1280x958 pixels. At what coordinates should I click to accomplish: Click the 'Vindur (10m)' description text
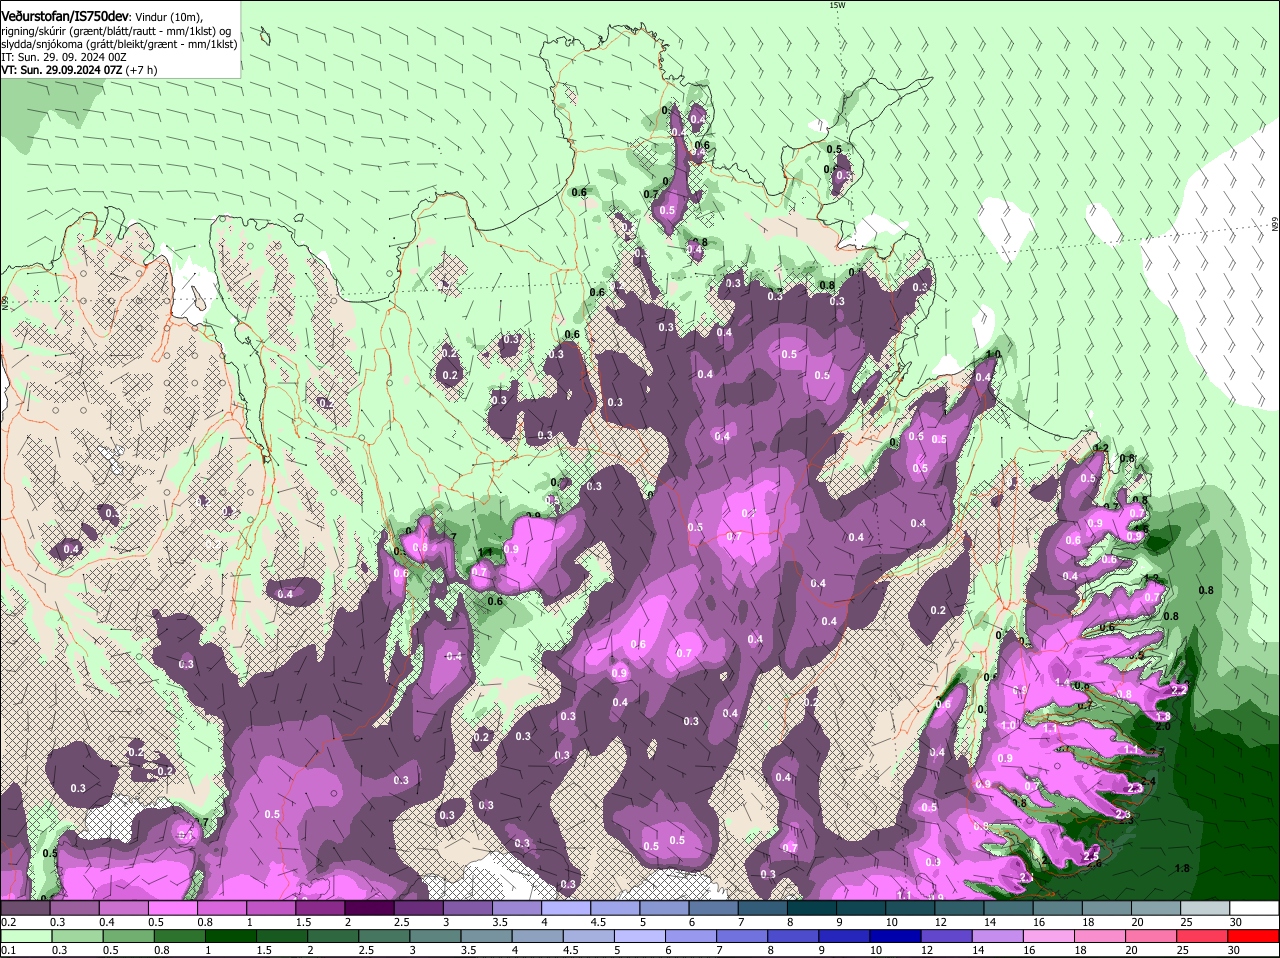click(169, 17)
